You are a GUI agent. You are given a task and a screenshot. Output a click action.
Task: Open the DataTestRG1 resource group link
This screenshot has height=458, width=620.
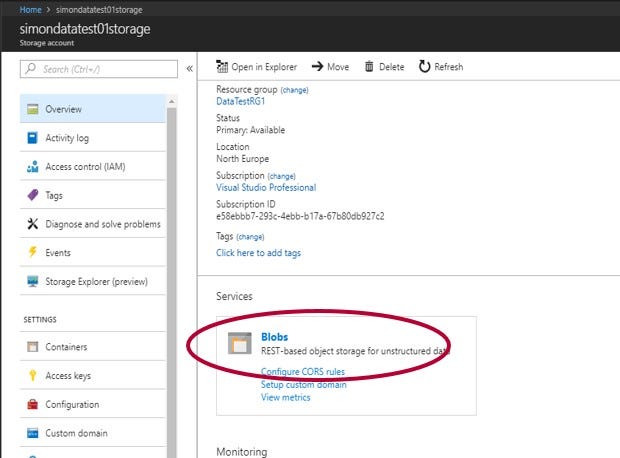240,101
